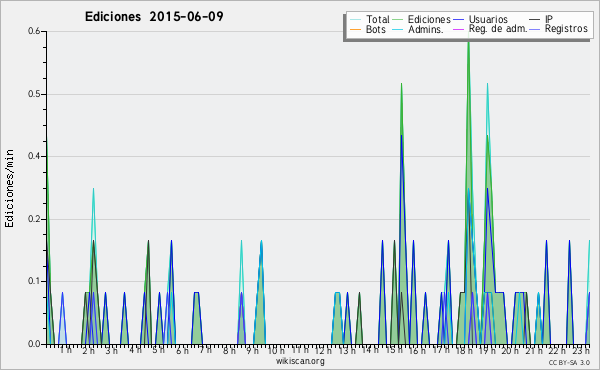600x370 pixels.
Task: Click the 15 h axis tick label
Action: (393, 350)
